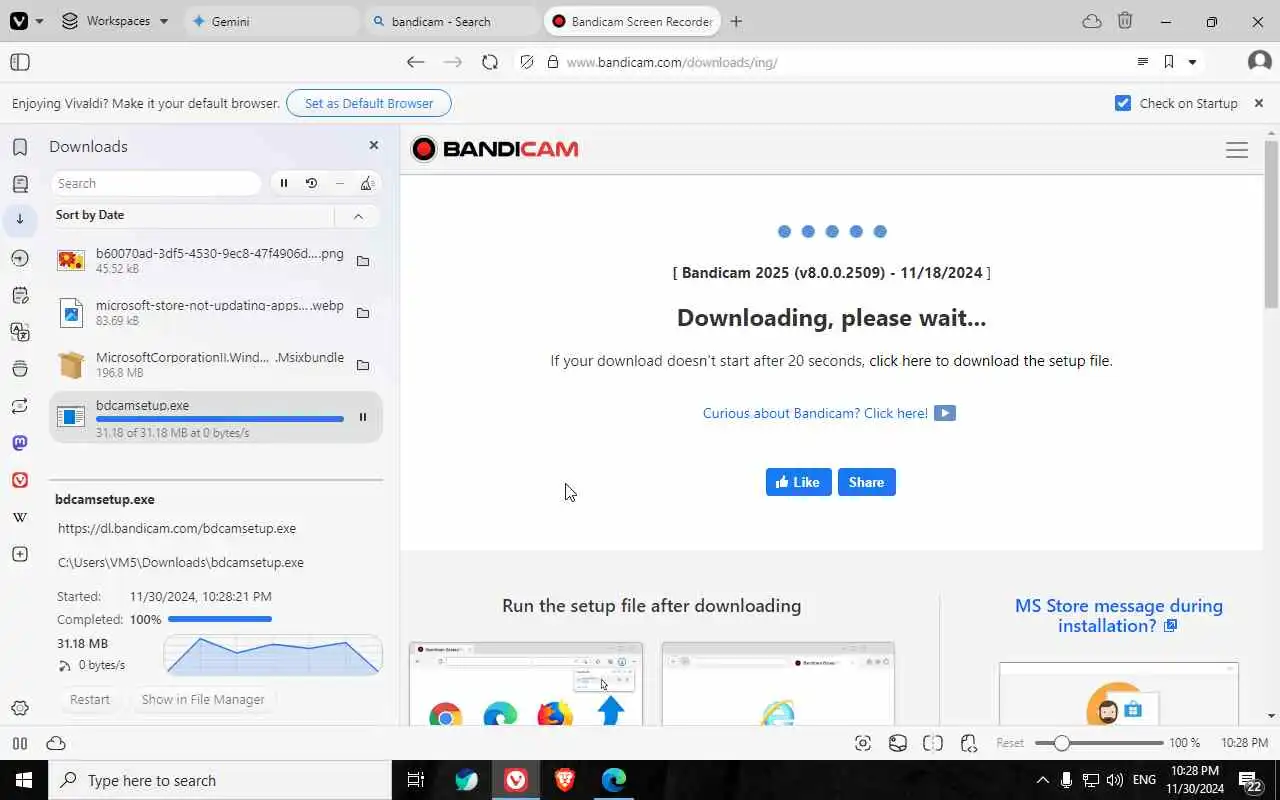Open the Capture Page camera icon

pos(863,743)
